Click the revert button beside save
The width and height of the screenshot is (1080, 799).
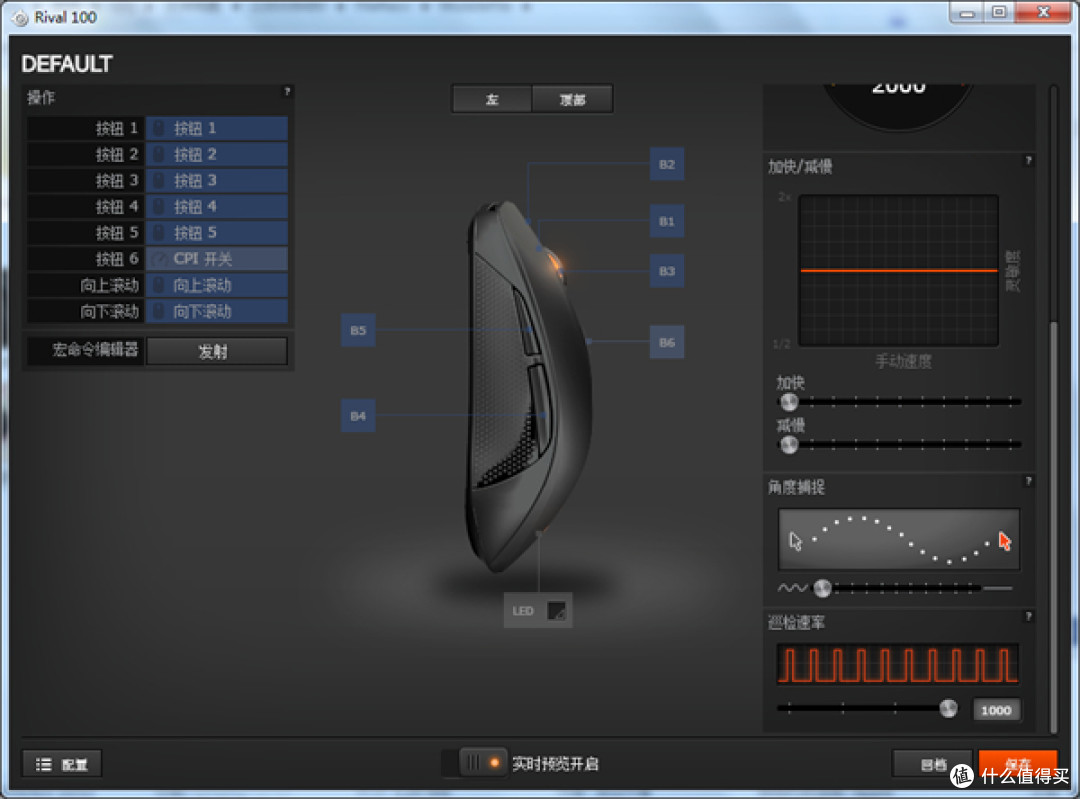(x=933, y=764)
